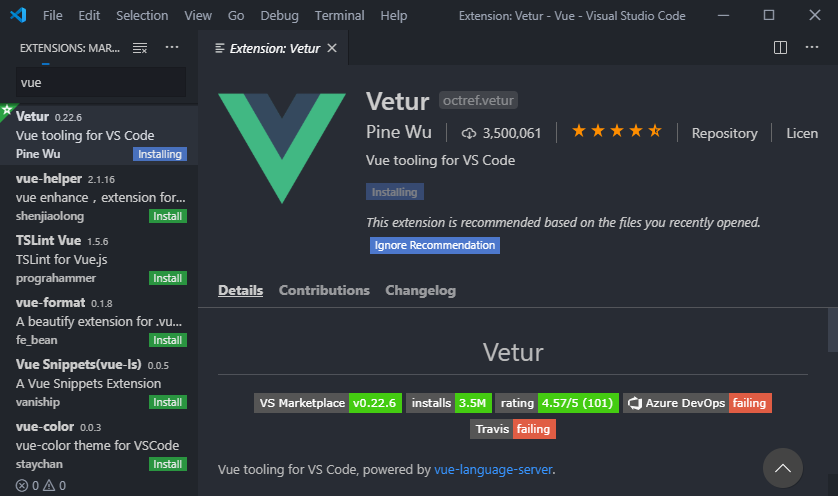Click the Split Editor icon
The width and height of the screenshot is (838, 496).
(x=780, y=48)
